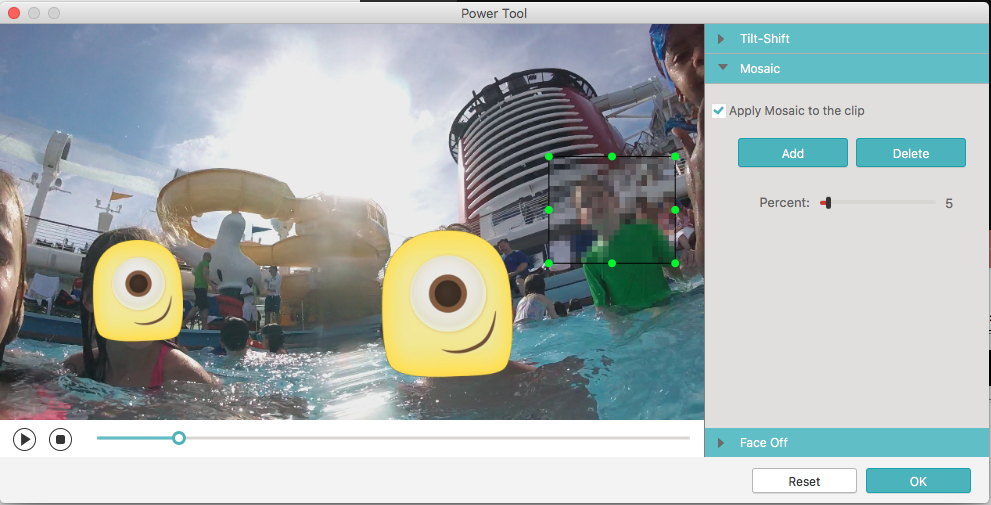Click the Percent label text
Viewport: 991px width, 505px height.
784,203
